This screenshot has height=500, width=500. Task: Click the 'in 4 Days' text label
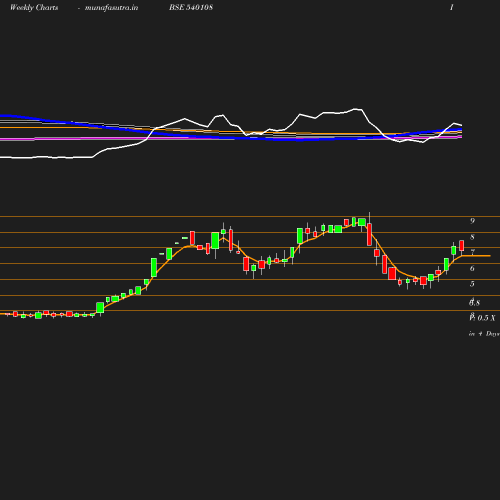[x=484, y=334]
